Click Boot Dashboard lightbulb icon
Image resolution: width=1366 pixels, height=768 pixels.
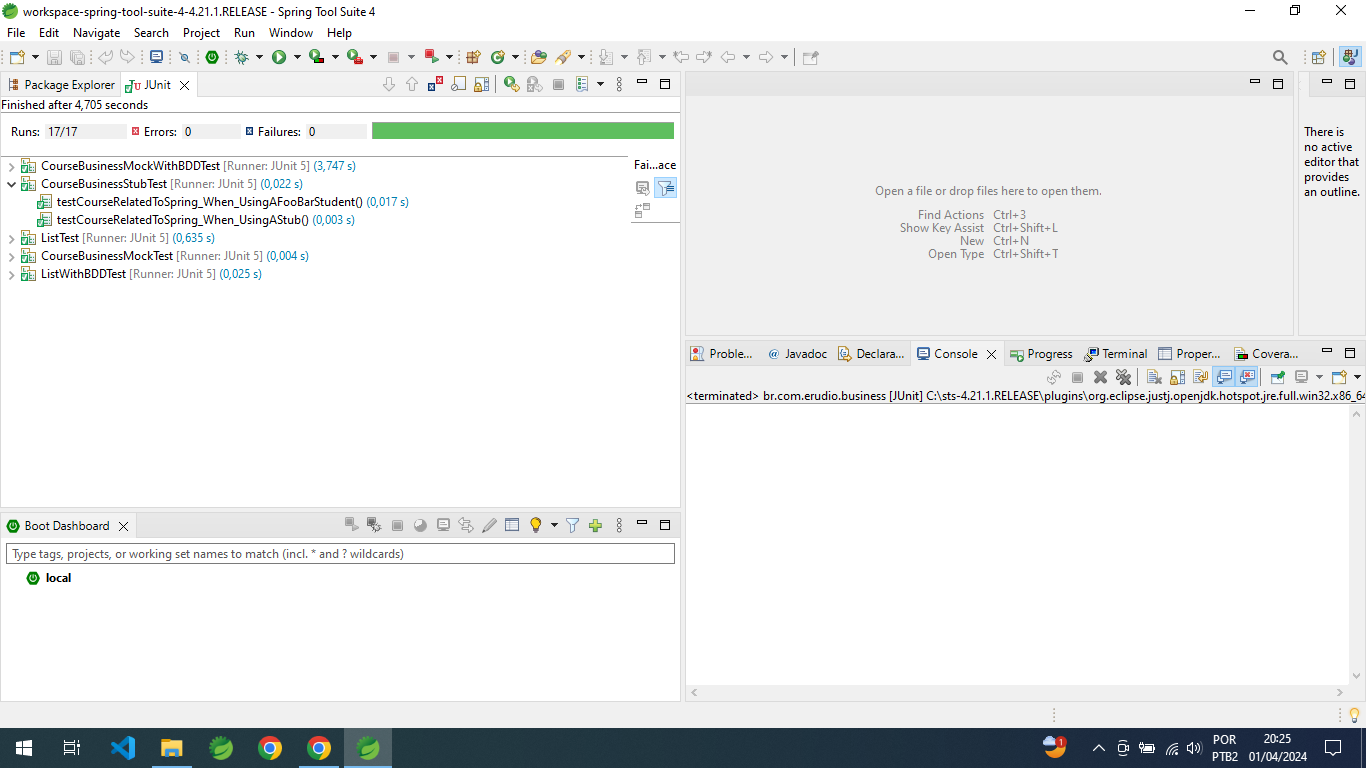(536, 525)
